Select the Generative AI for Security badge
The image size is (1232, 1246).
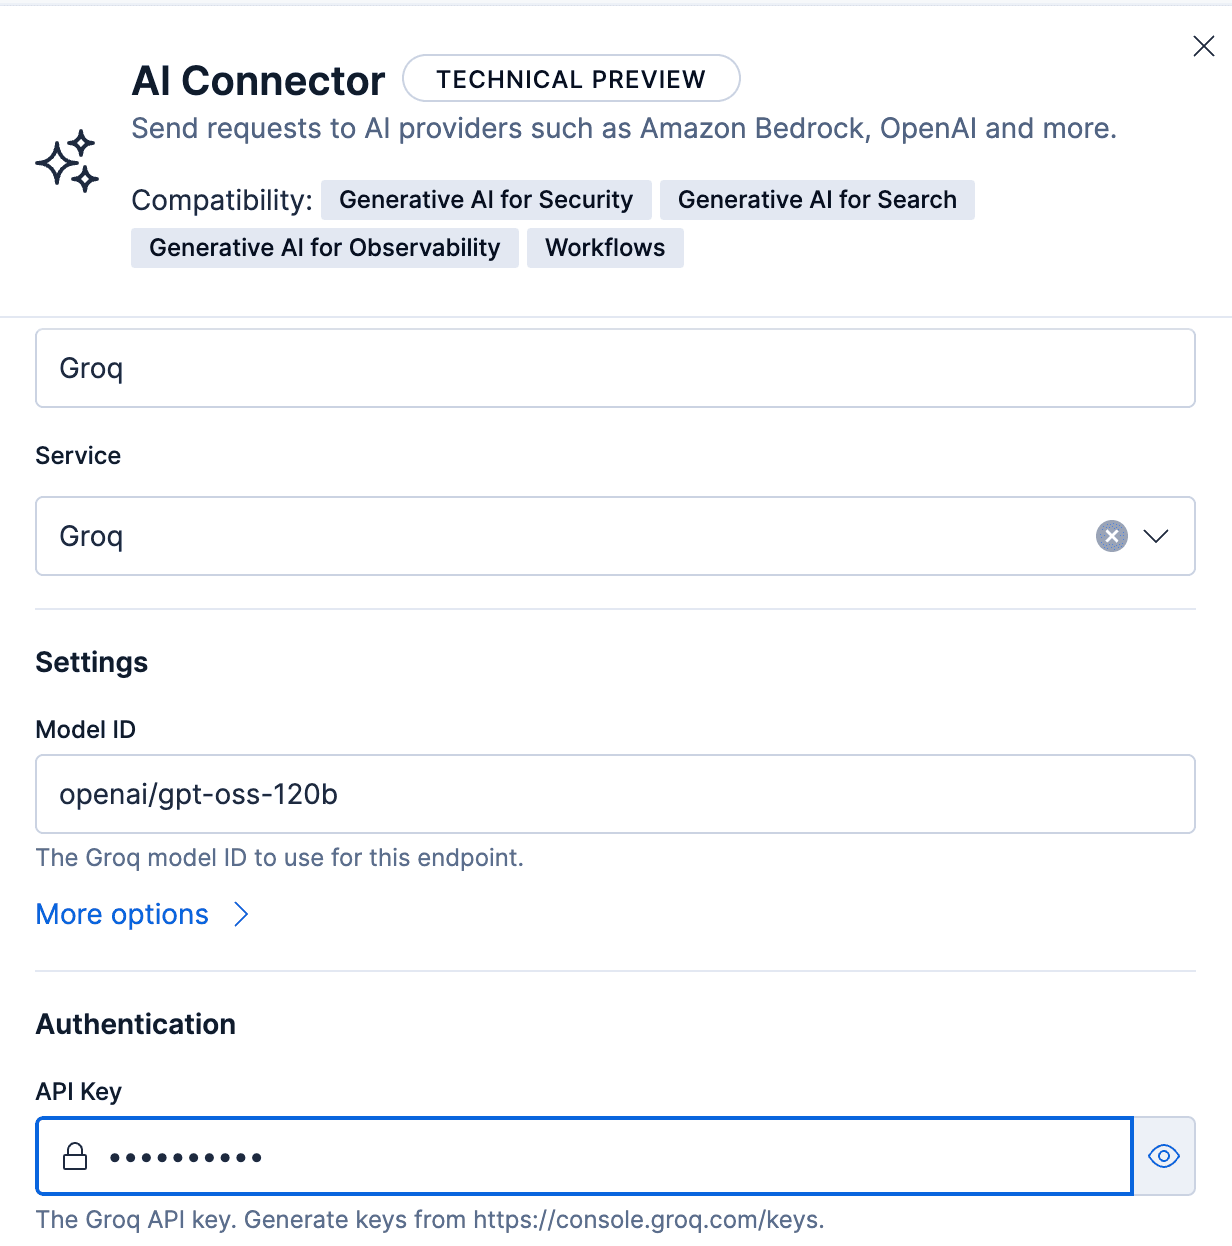pos(486,199)
